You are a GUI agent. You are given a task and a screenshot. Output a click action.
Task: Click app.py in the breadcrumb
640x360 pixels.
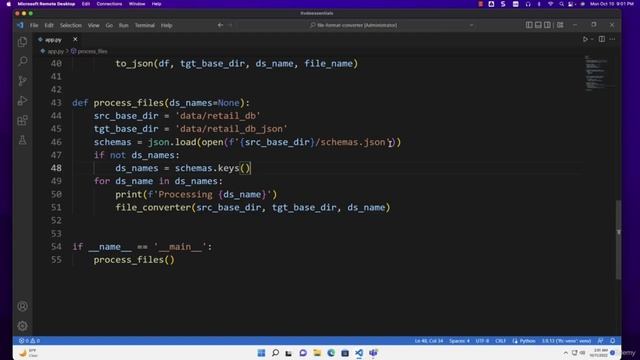[55, 51]
